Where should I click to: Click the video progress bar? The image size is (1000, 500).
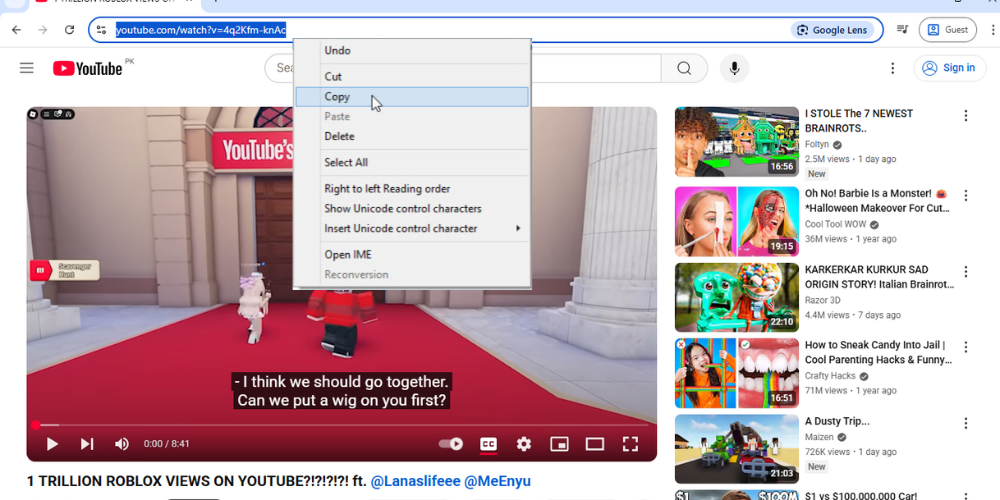point(342,425)
